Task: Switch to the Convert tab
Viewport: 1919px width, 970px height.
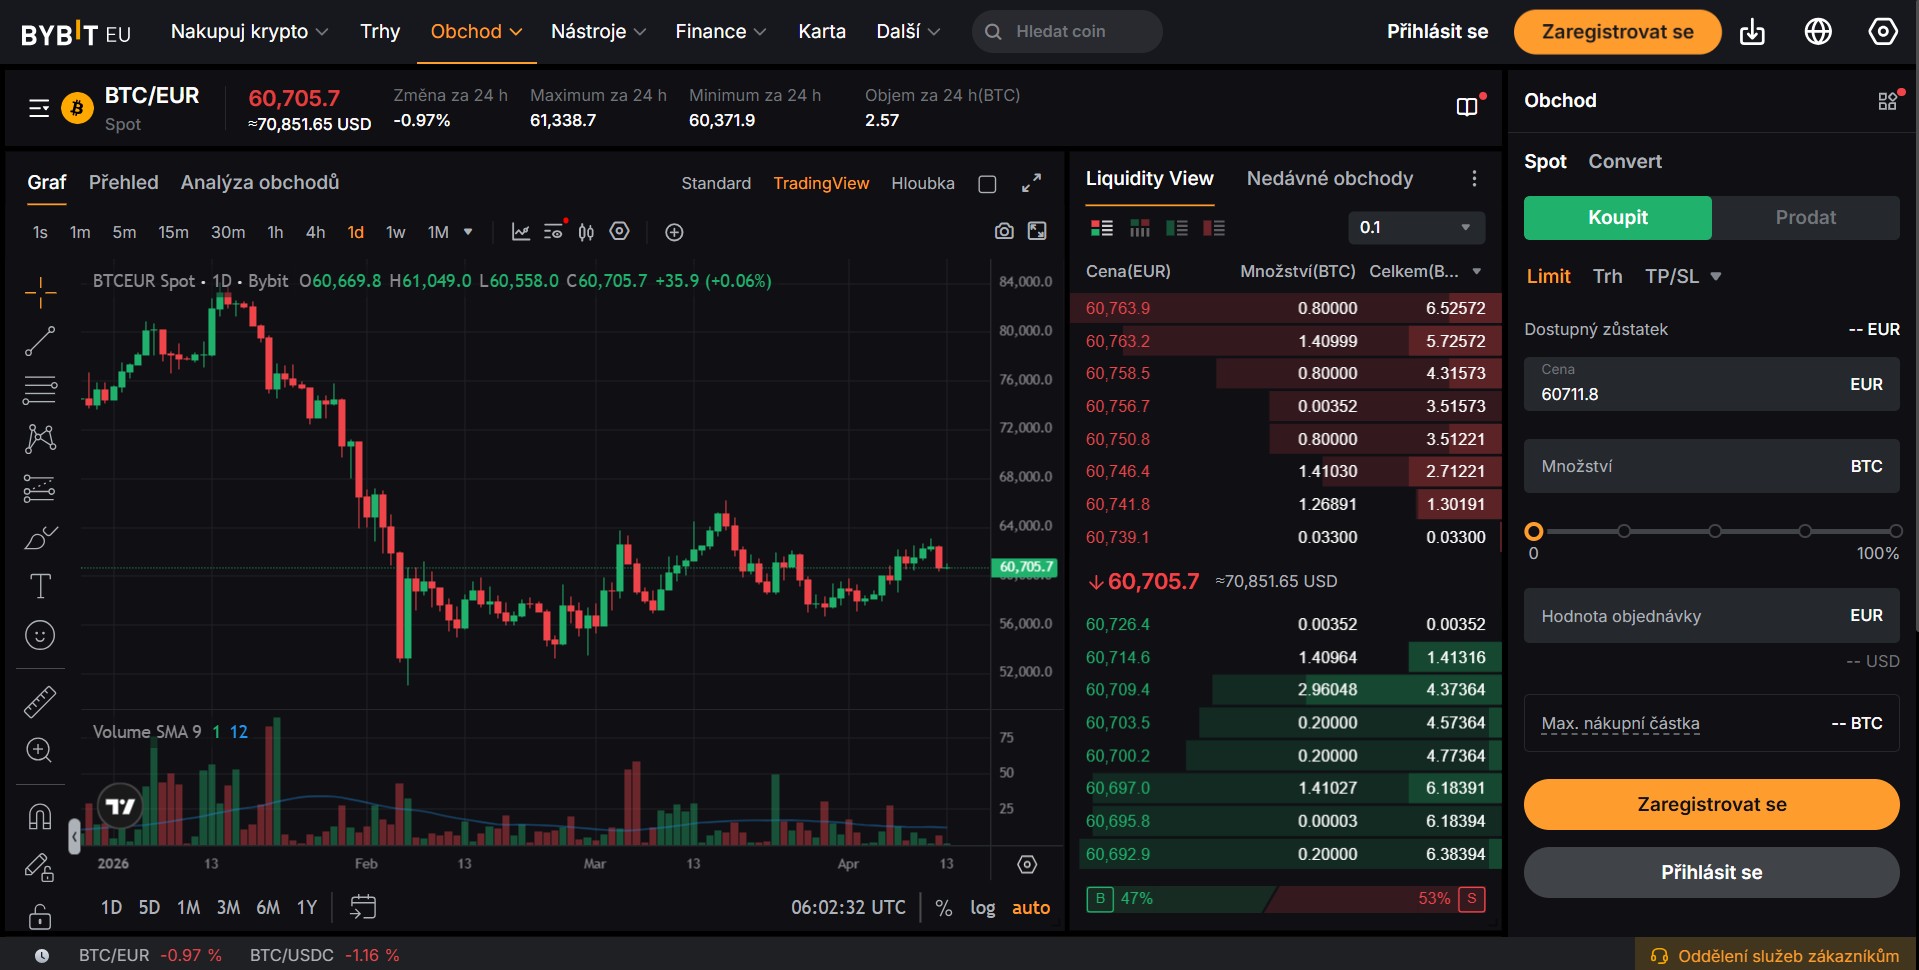Action: [x=1624, y=162]
